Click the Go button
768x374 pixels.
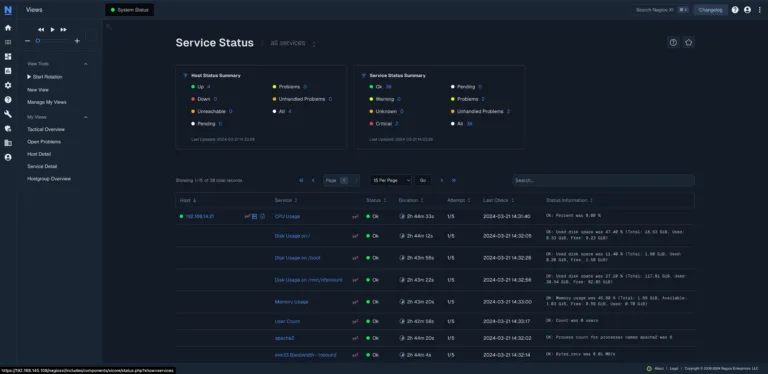pyautogui.click(x=423, y=181)
